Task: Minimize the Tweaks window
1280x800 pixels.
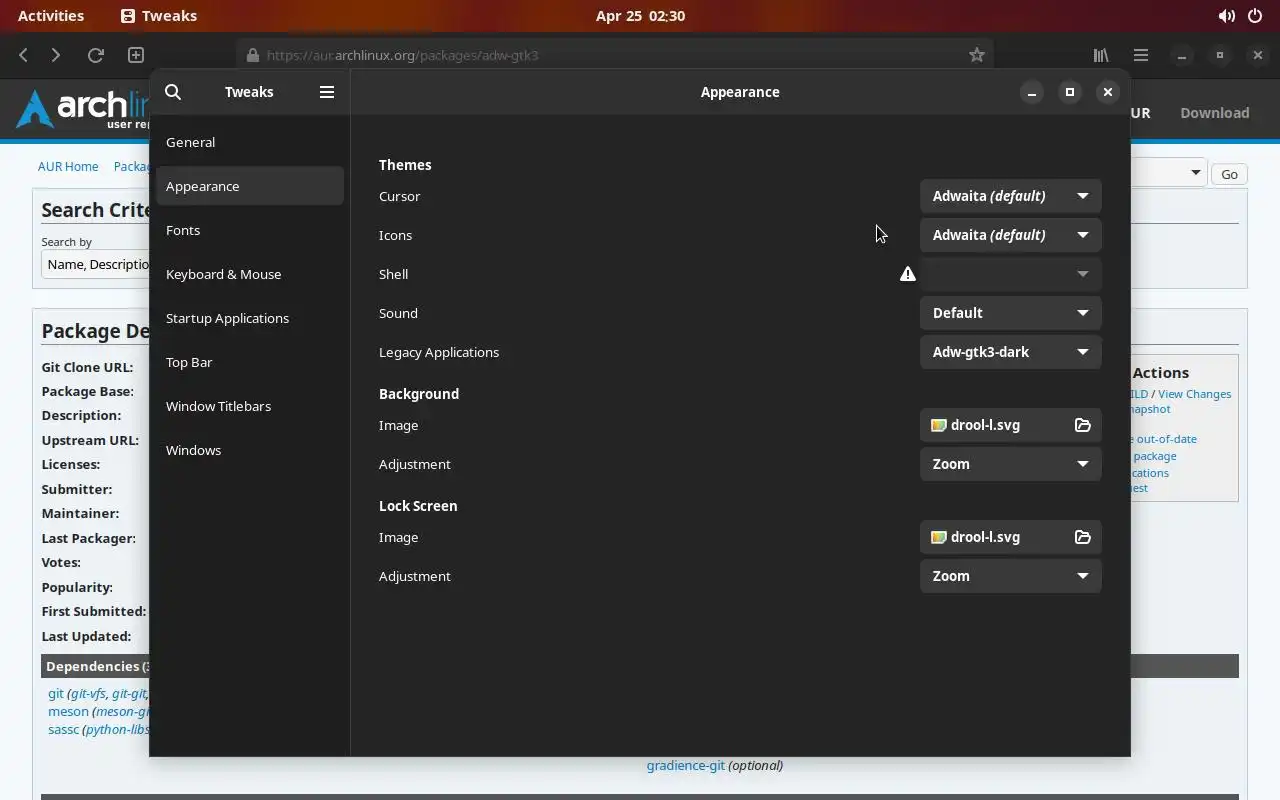Action: tap(1031, 92)
